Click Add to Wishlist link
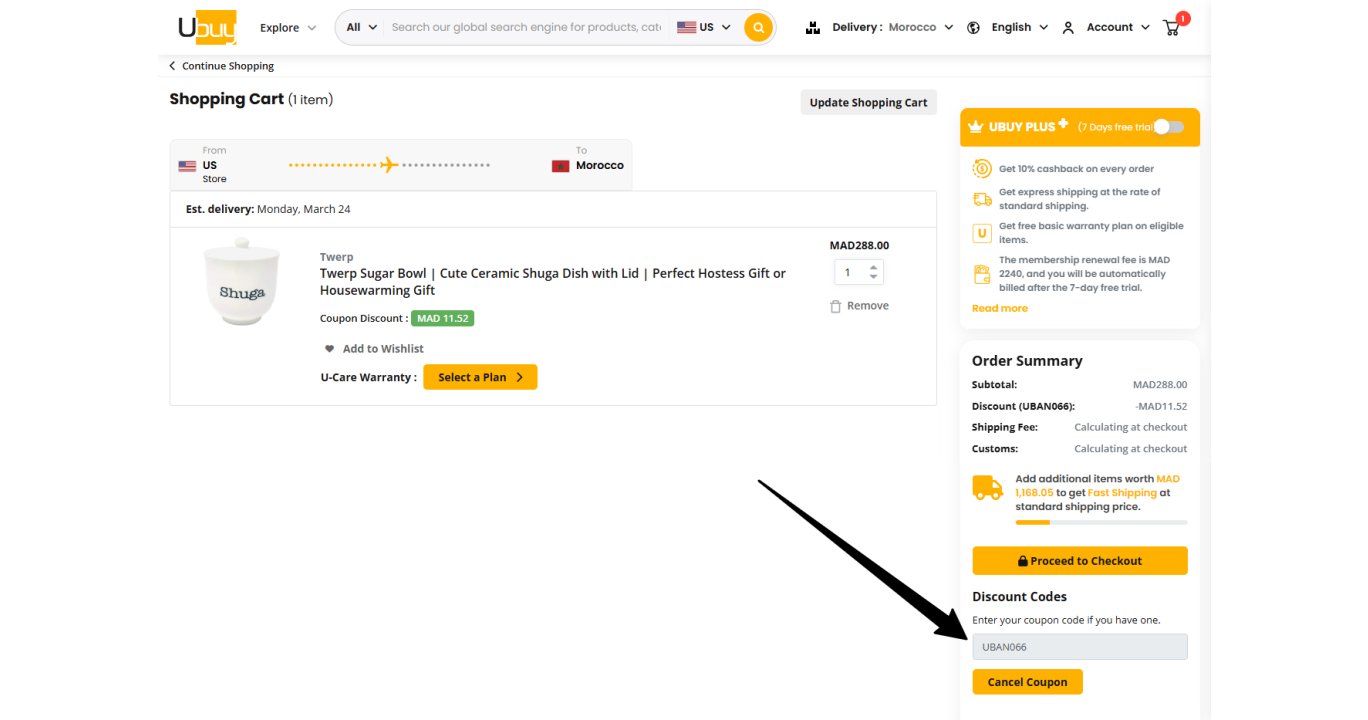The height and width of the screenshot is (720, 1368). (383, 349)
